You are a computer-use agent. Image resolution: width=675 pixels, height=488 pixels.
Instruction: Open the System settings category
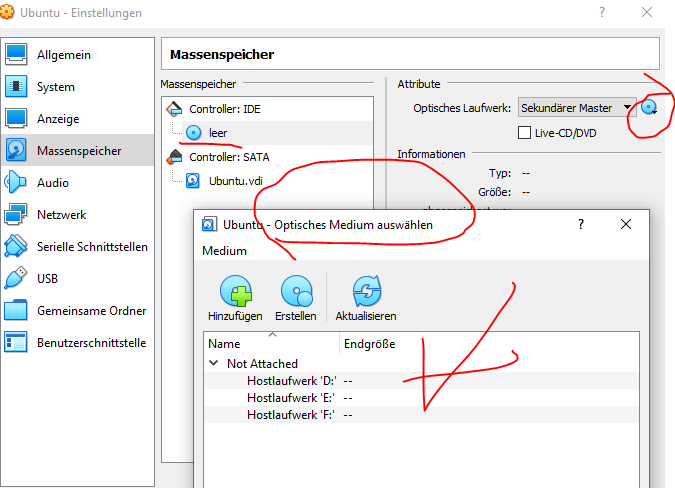click(x=77, y=86)
